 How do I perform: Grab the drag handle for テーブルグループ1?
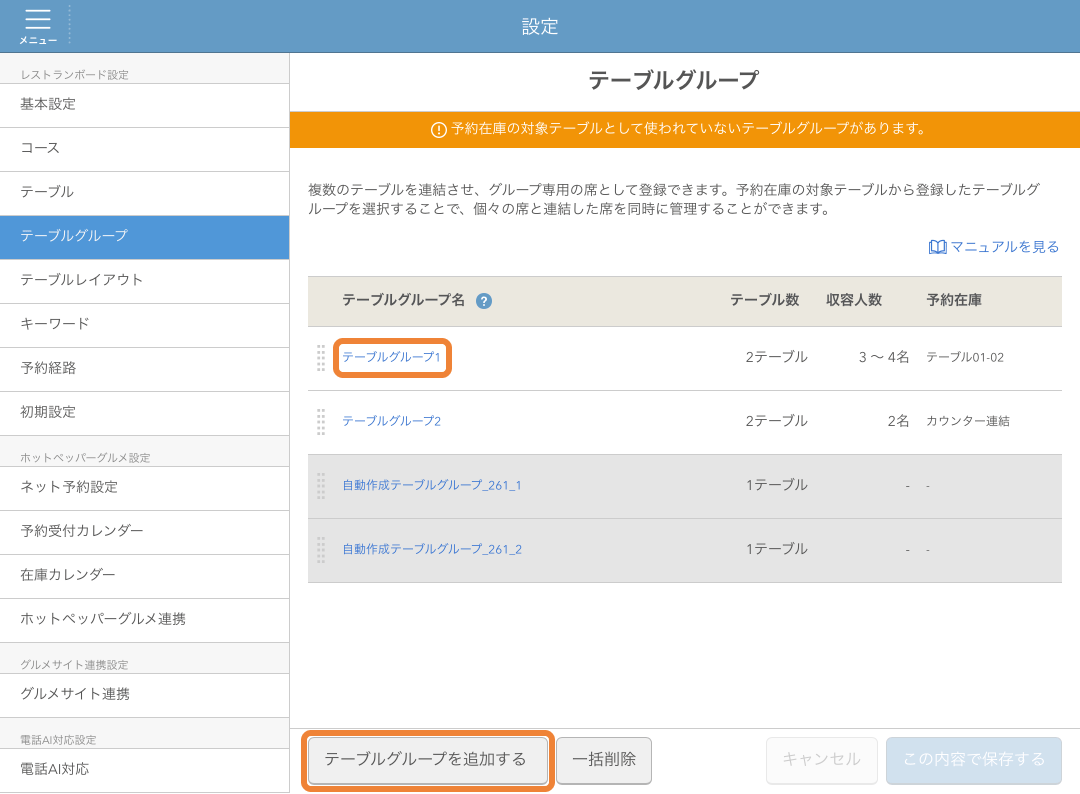[321, 357]
